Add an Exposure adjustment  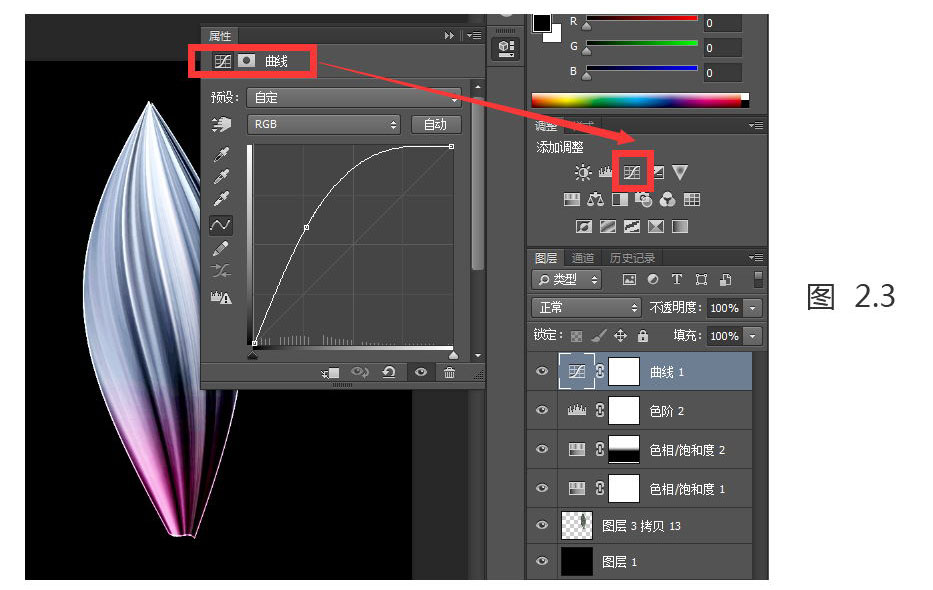click(658, 172)
